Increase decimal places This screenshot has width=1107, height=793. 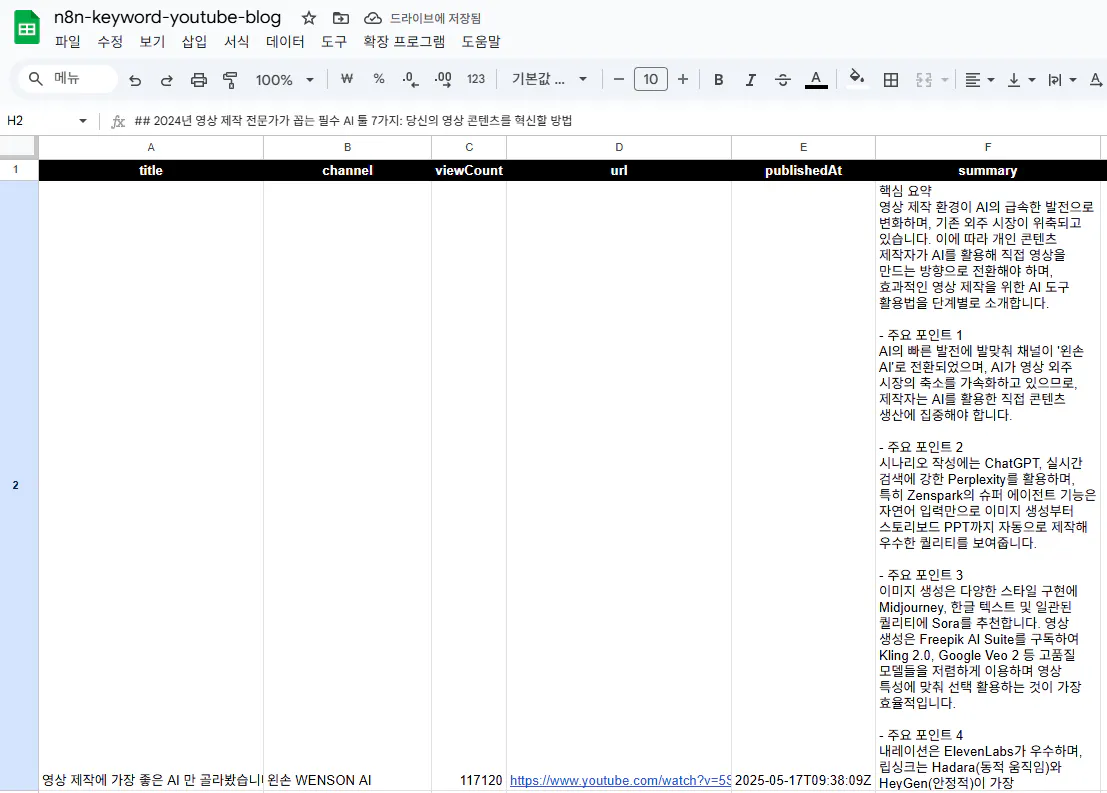443,79
